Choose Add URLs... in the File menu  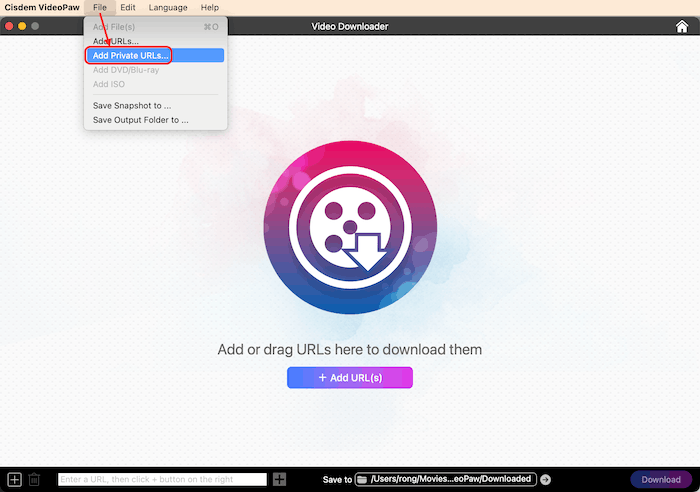click(x=116, y=41)
